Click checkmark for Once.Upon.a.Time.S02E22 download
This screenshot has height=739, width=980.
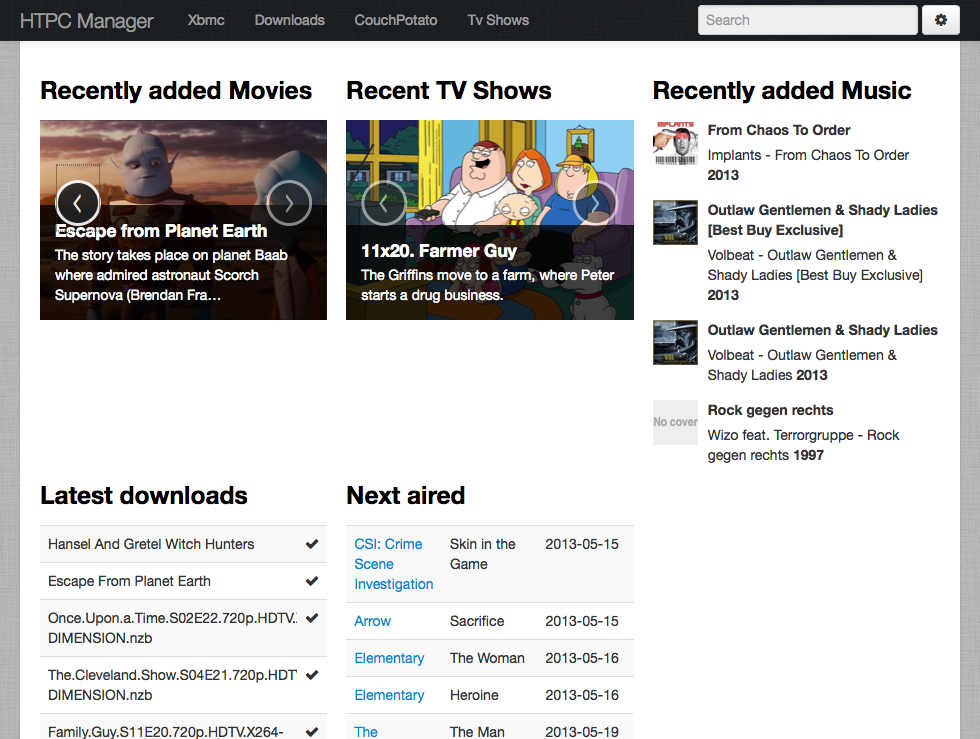point(312,618)
